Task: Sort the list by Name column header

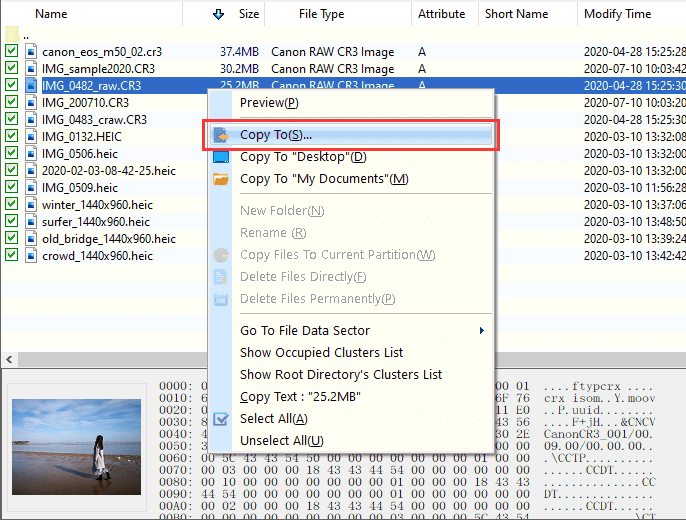Action: [51, 14]
